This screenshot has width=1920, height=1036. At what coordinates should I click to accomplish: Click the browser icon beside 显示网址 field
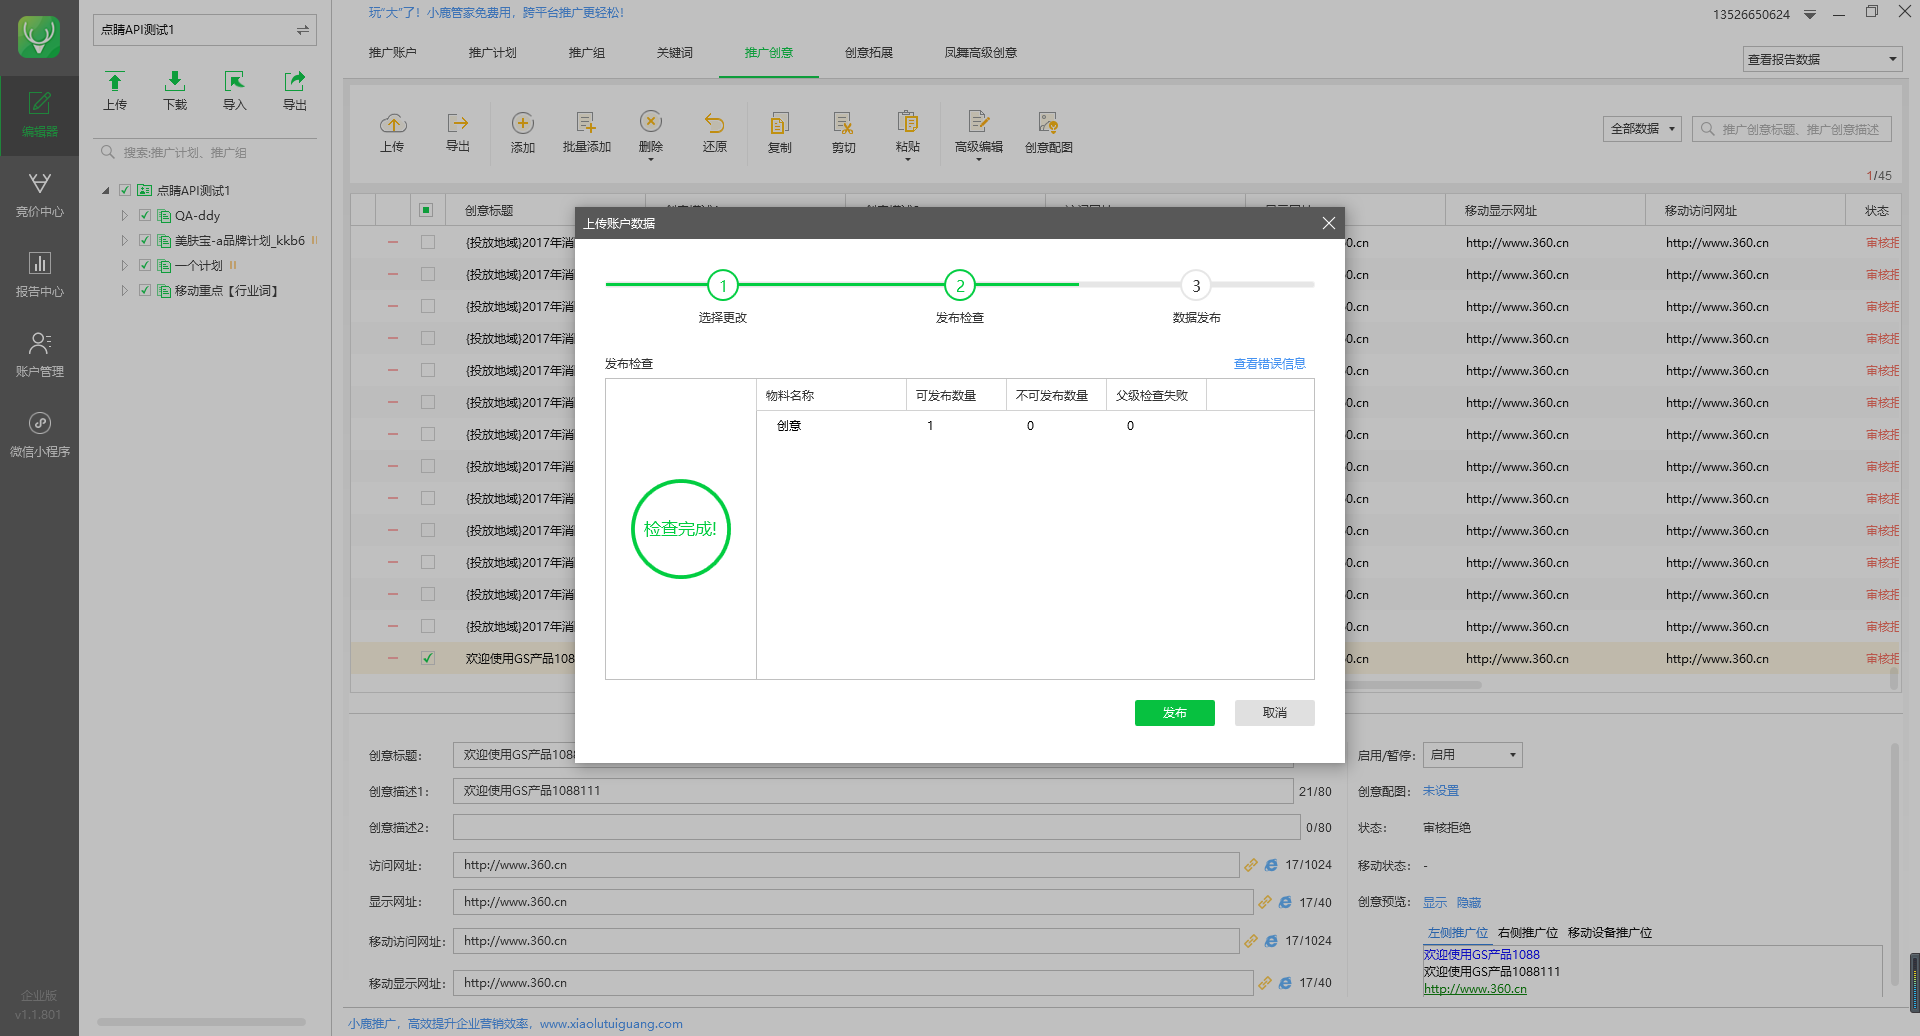1285,902
